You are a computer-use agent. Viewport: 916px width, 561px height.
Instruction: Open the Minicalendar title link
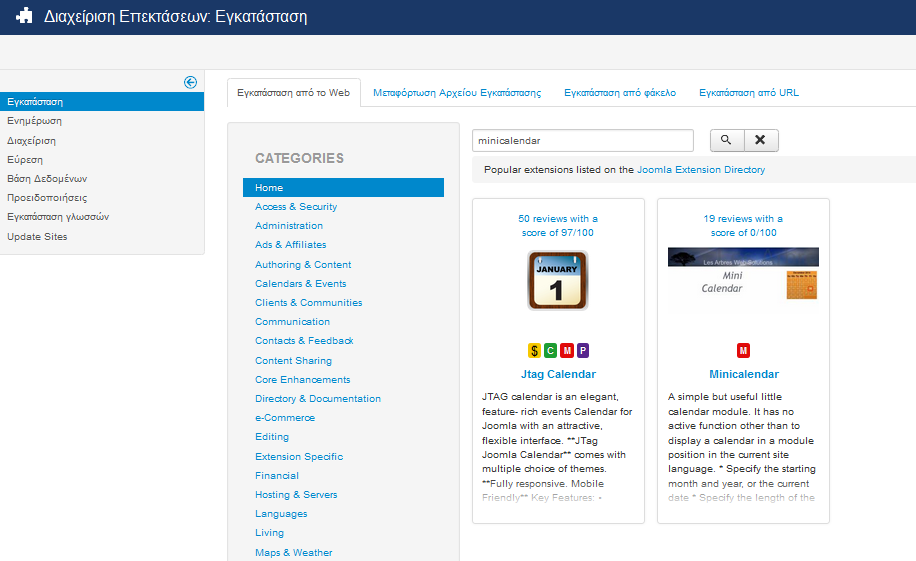[x=744, y=374]
